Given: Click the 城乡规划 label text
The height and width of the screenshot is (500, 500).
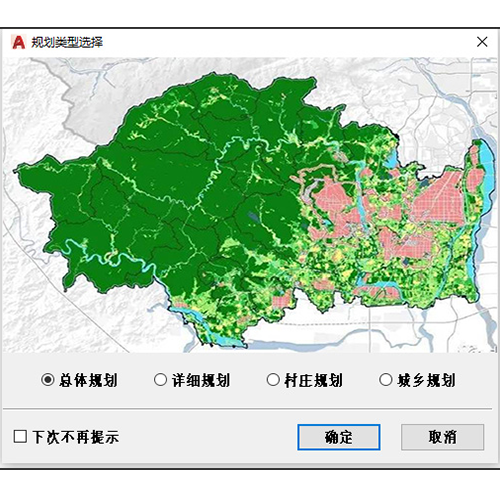Looking at the screenshot, I should [x=426, y=380].
